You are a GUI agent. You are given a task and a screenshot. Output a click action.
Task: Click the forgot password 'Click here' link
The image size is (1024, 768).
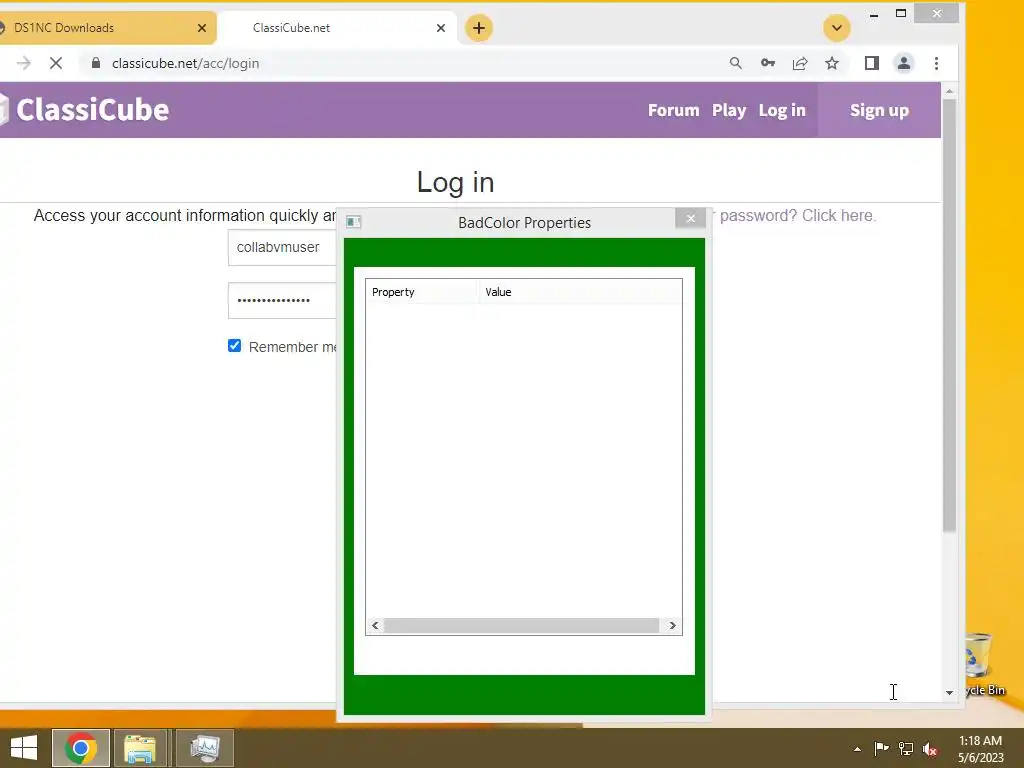[839, 216]
